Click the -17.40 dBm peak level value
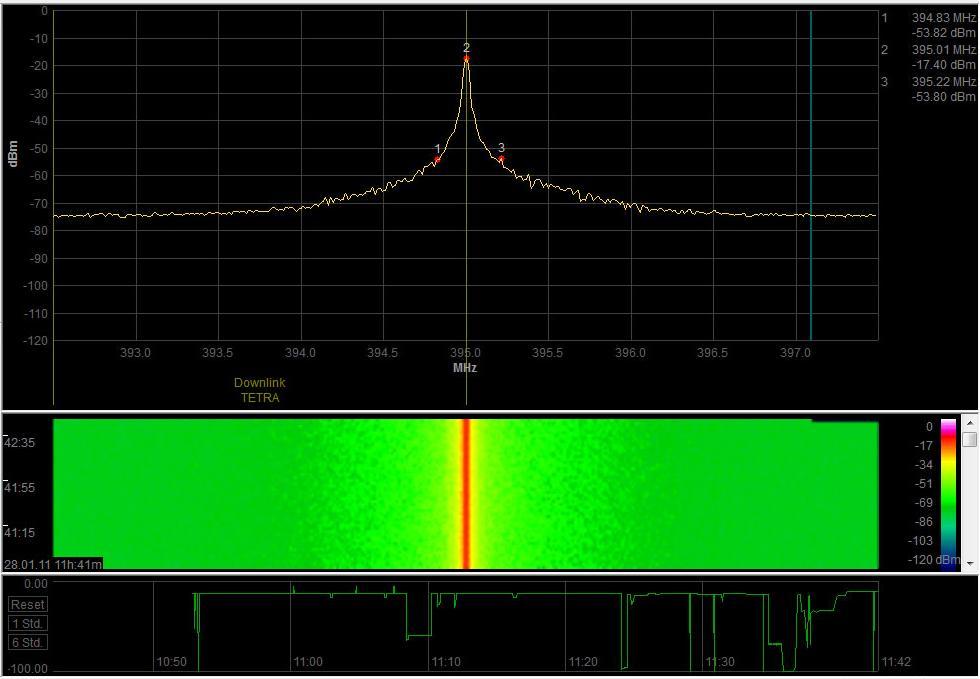 click(x=943, y=65)
